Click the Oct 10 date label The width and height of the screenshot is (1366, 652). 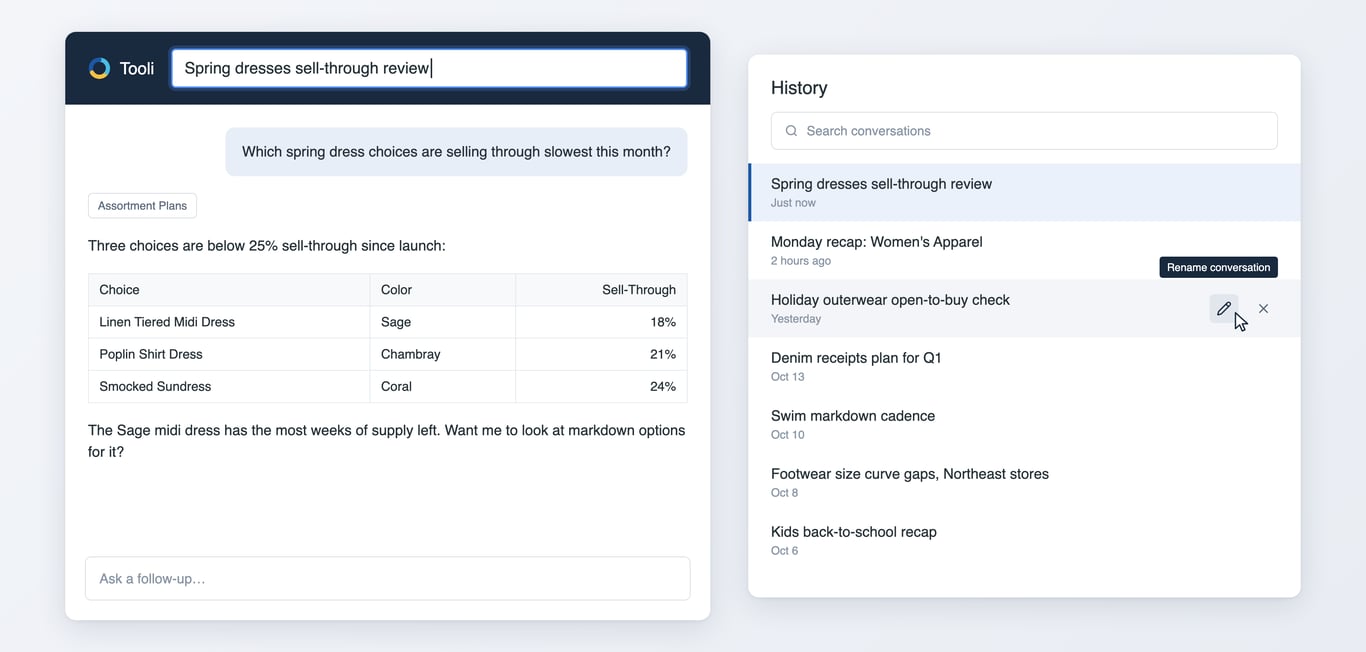tap(788, 435)
